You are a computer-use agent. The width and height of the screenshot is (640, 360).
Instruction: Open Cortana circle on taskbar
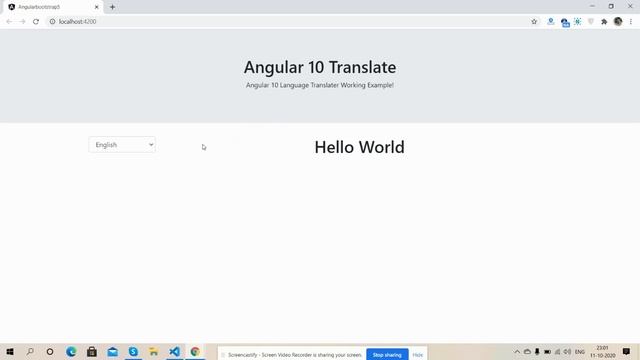point(50,351)
